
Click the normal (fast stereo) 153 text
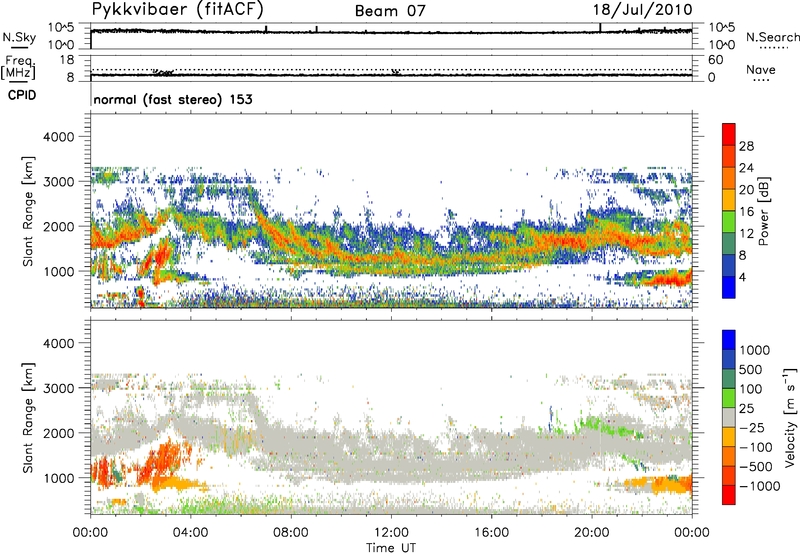click(x=173, y=99)
